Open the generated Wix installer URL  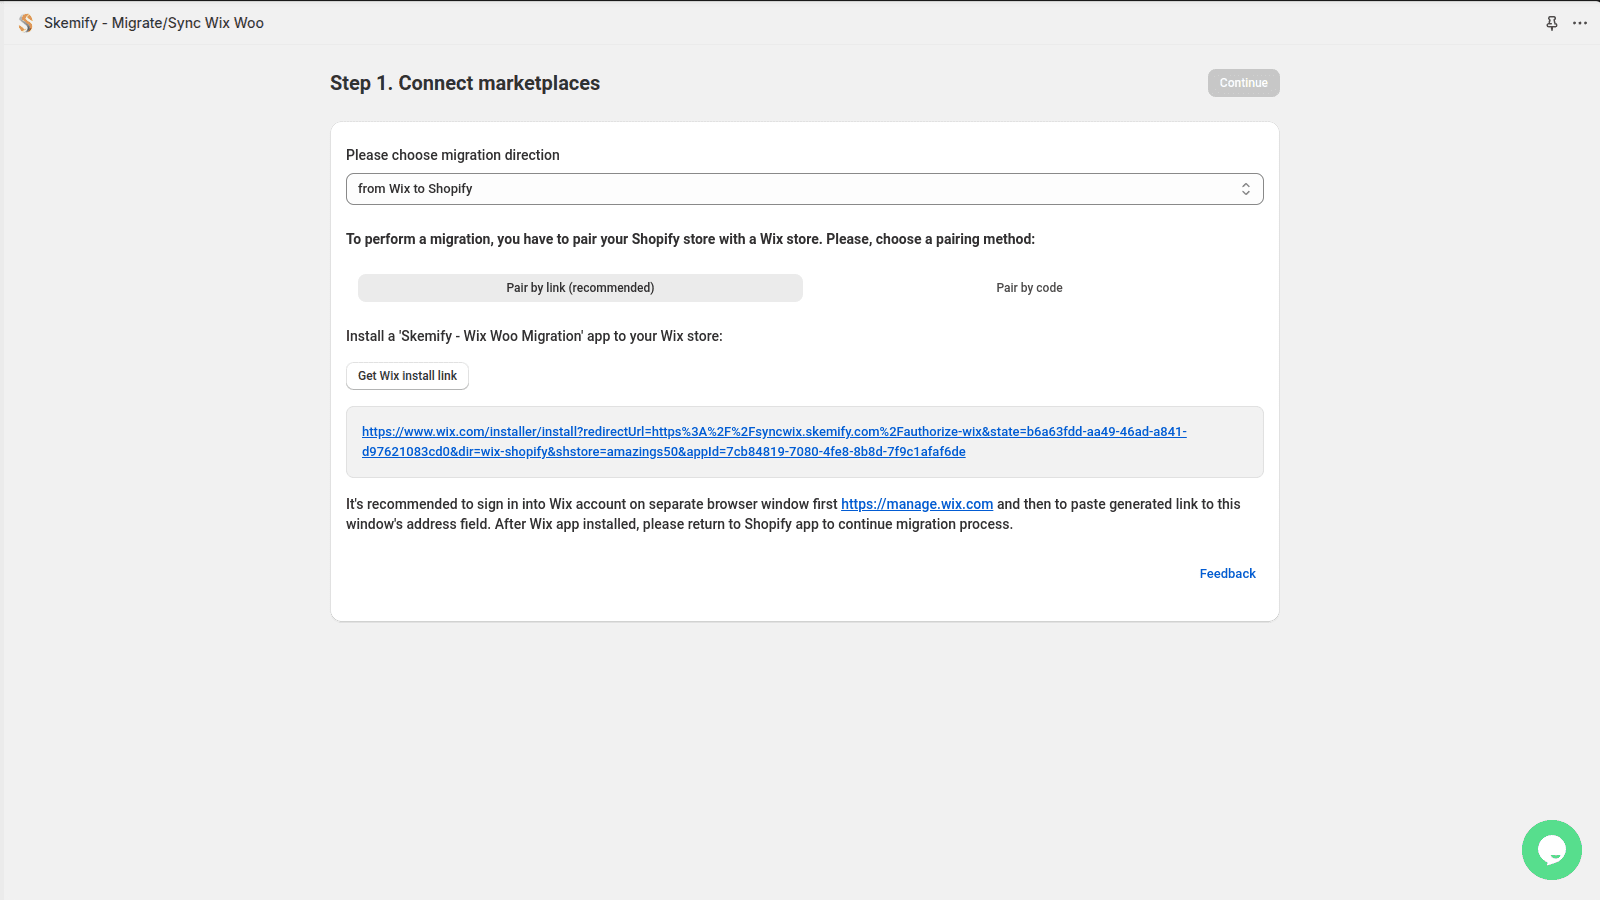(773, 432)
